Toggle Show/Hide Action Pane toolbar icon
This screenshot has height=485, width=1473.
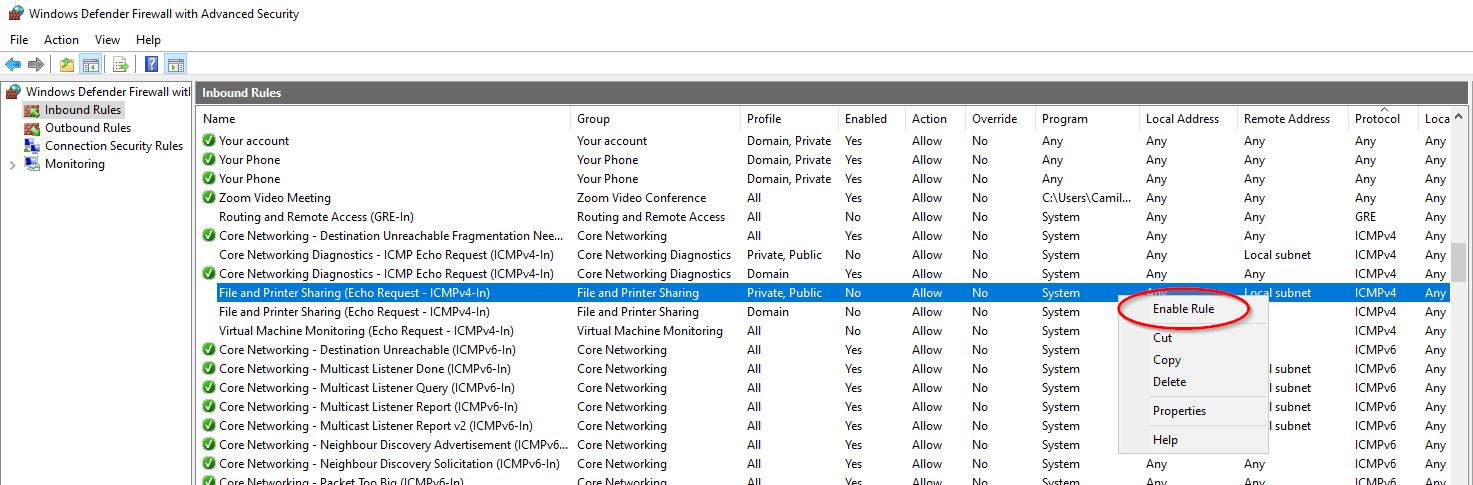(x=176, y=65)
